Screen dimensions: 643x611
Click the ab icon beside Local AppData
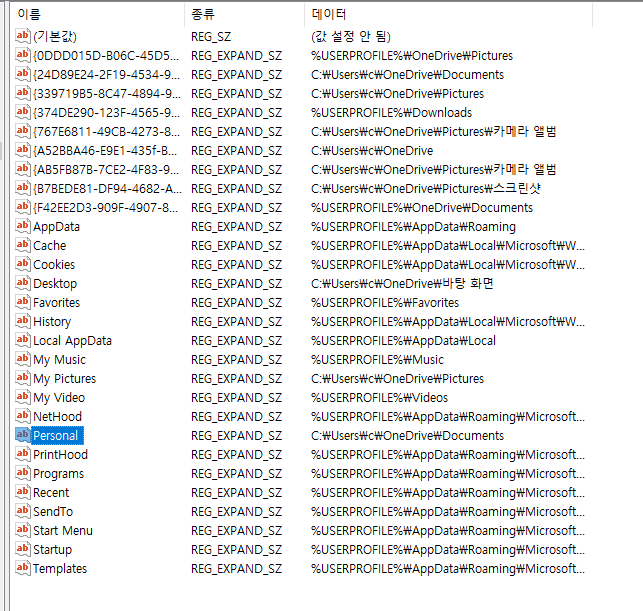(23, 340)
